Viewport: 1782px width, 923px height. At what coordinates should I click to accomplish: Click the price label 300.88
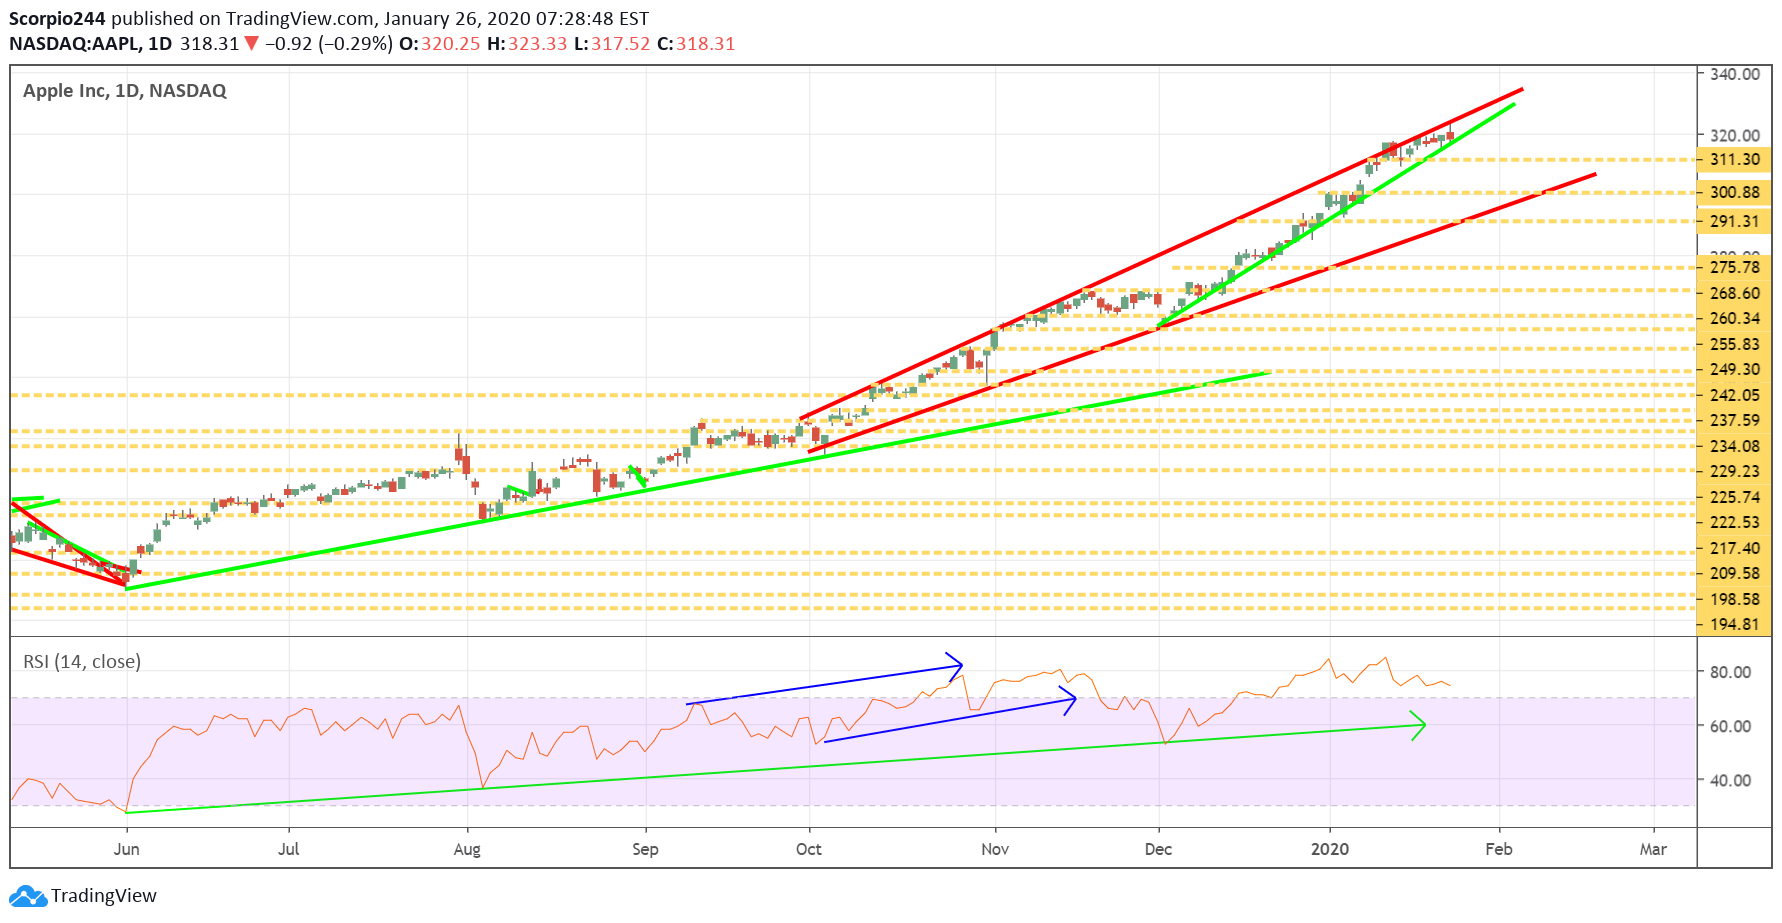1734,193
